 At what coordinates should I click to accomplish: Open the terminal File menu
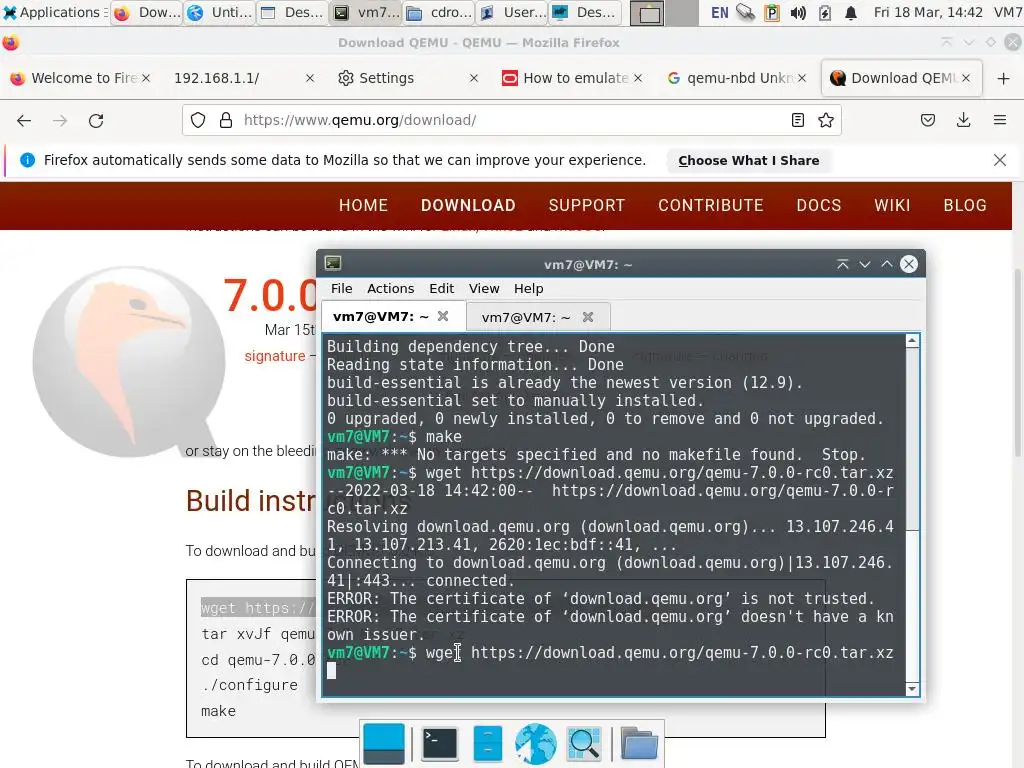(x=342, y=288)
